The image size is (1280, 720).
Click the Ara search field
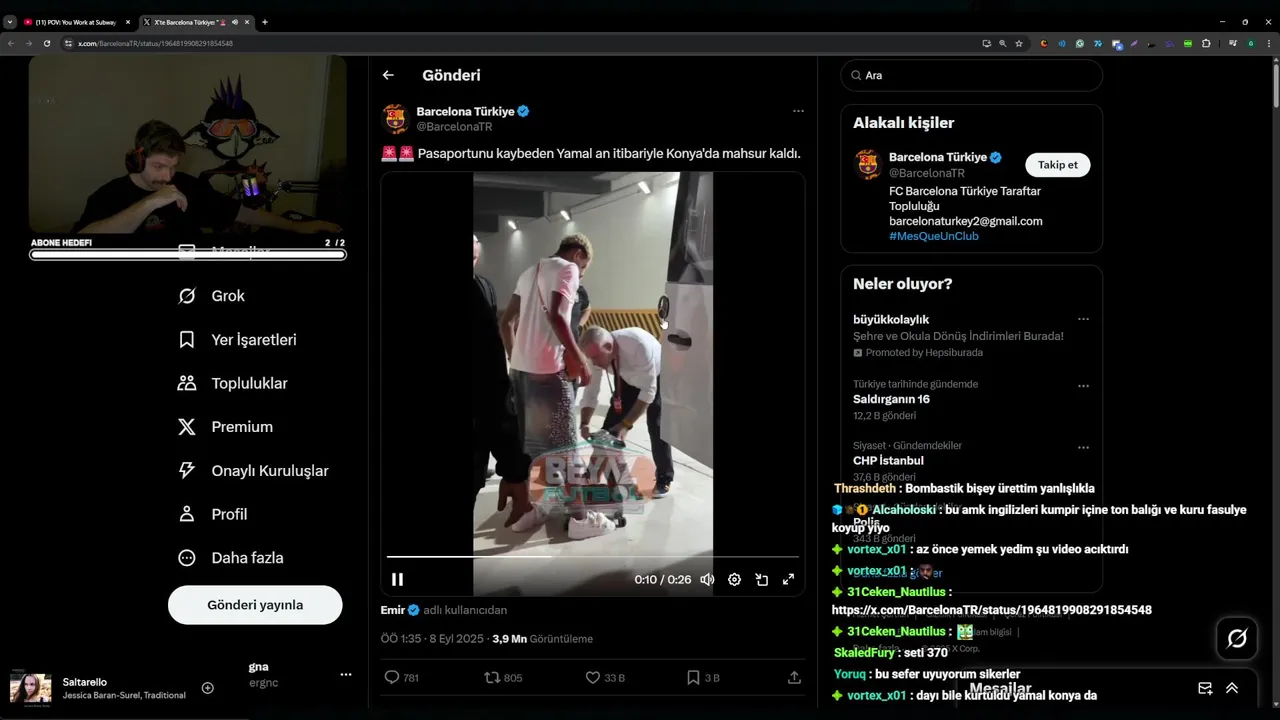971,75
